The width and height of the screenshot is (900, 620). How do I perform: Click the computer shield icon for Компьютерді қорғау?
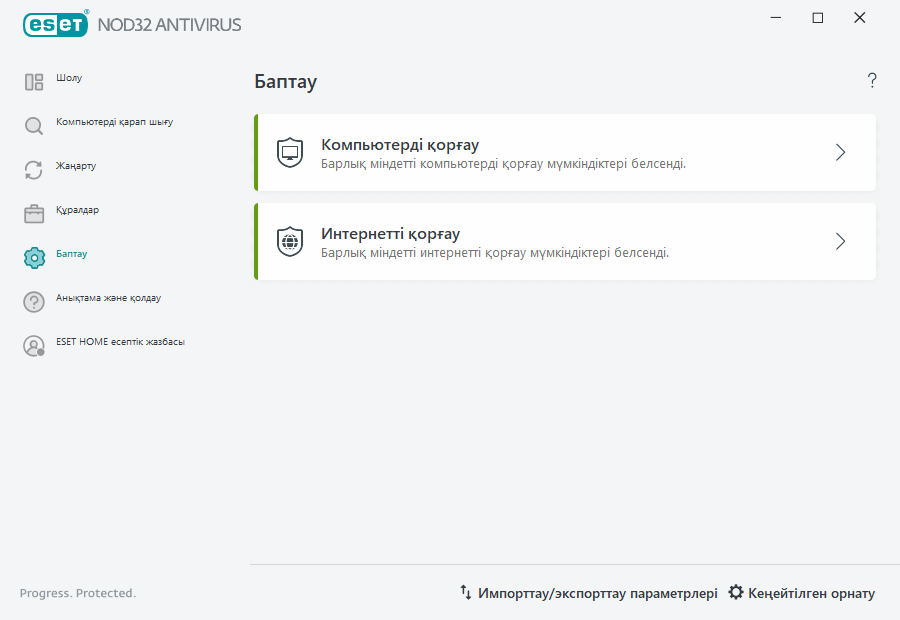[289, 152]
